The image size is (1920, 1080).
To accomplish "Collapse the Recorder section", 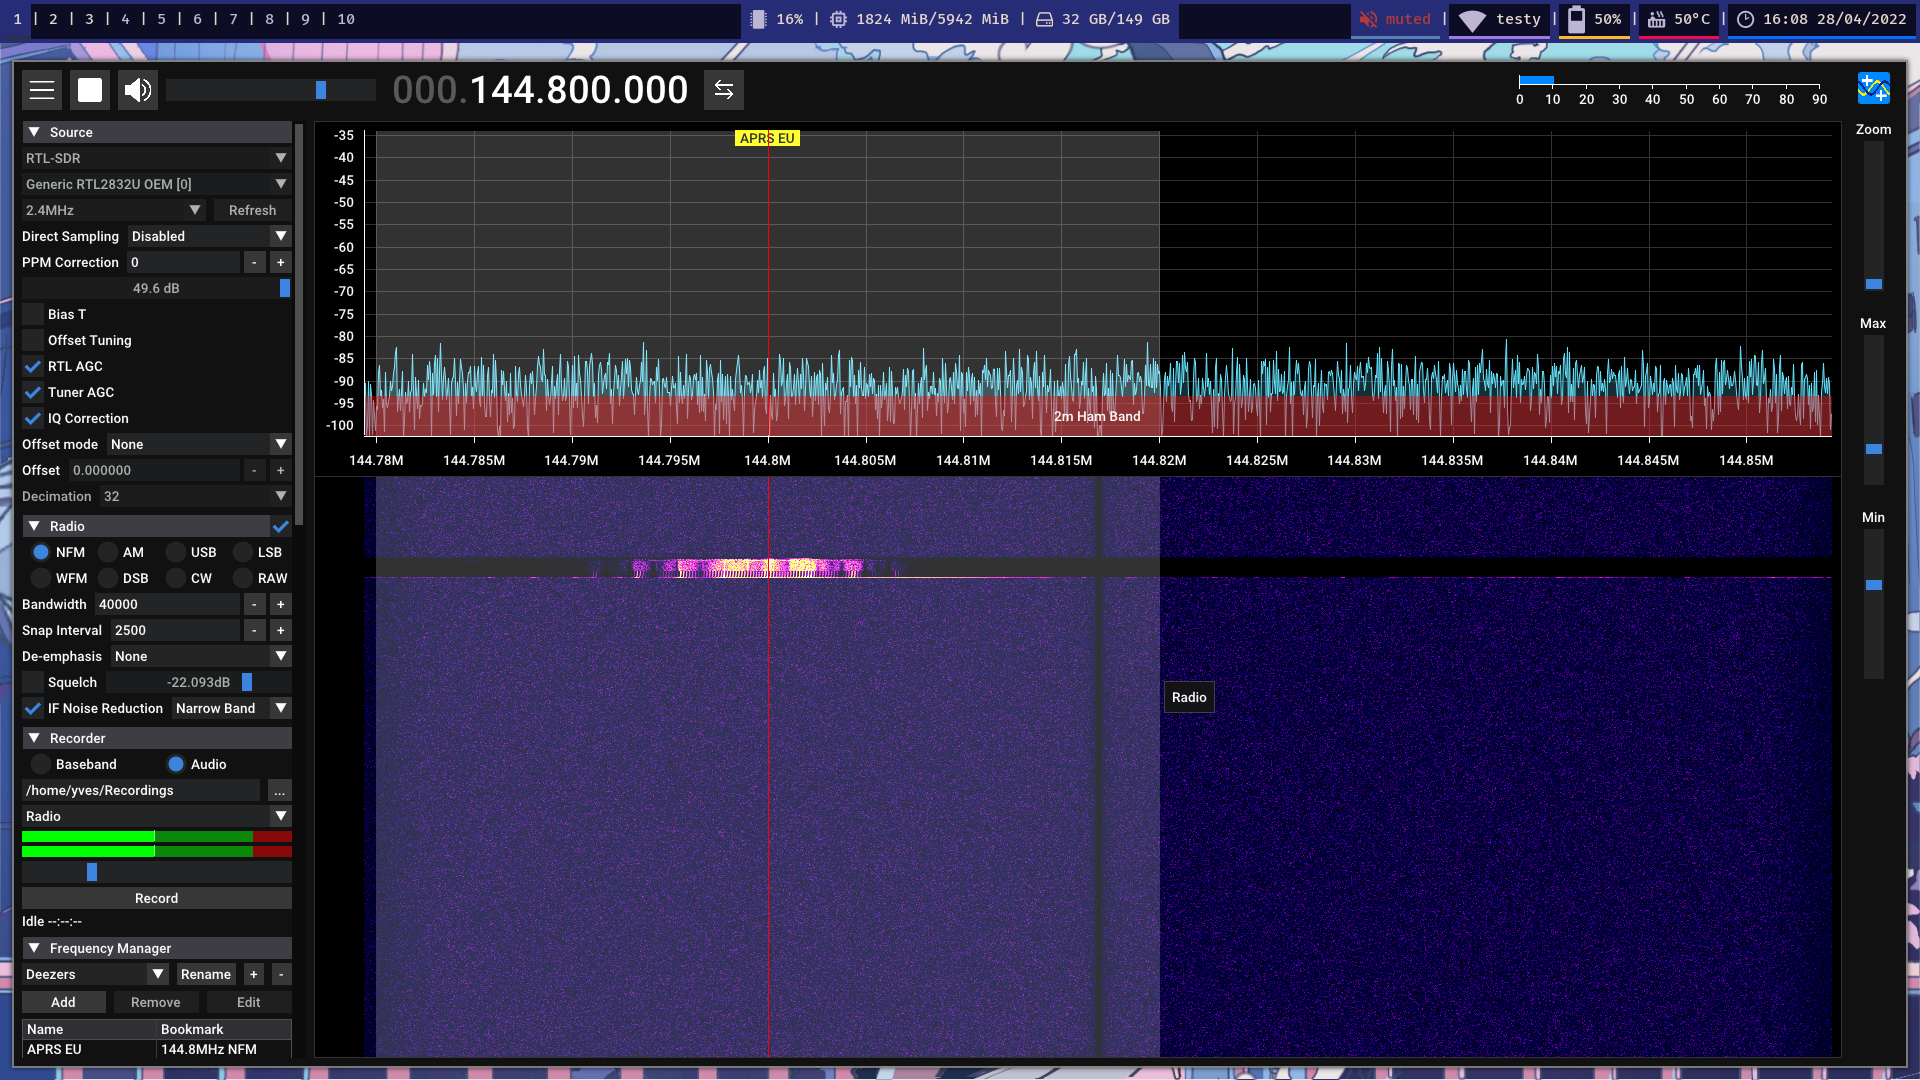I will (x=34, y=739).
